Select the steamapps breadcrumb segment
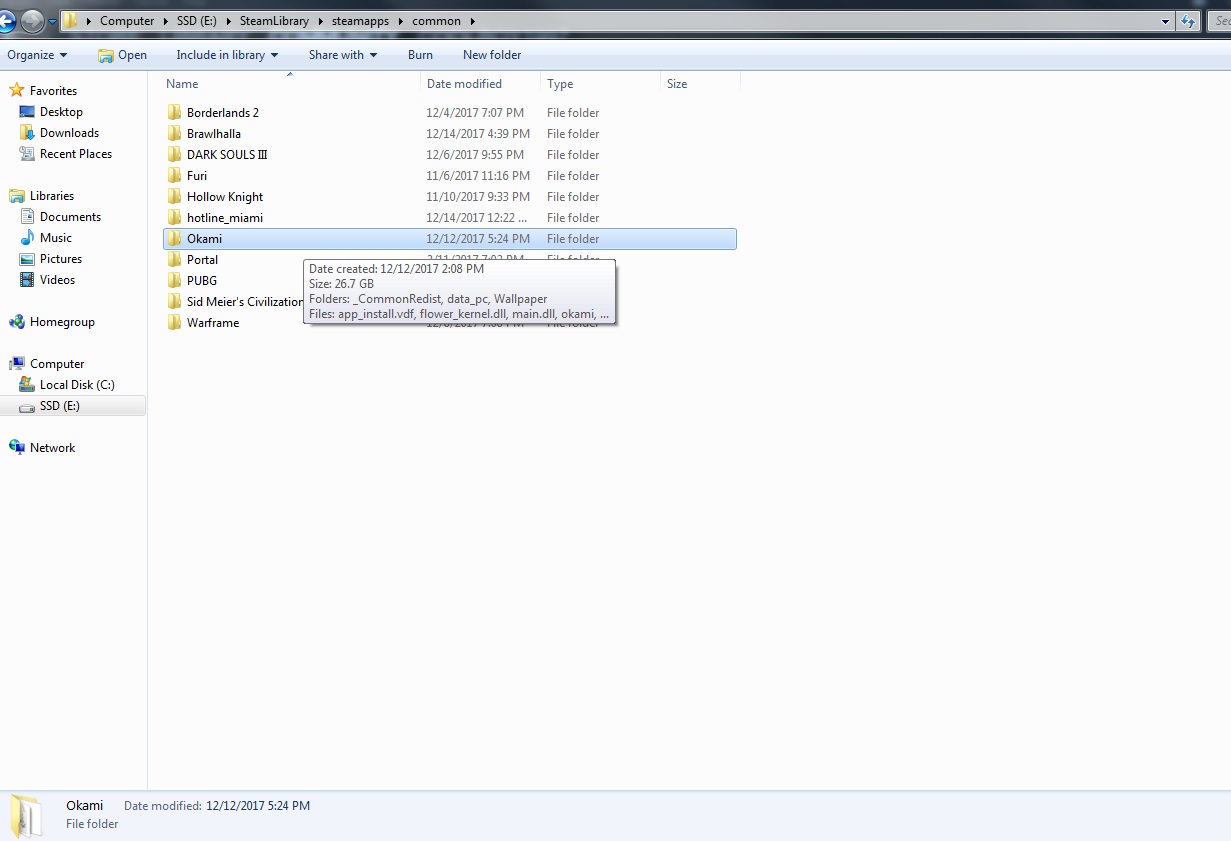This screenshot has width=1231, height=841. [360, 21]
